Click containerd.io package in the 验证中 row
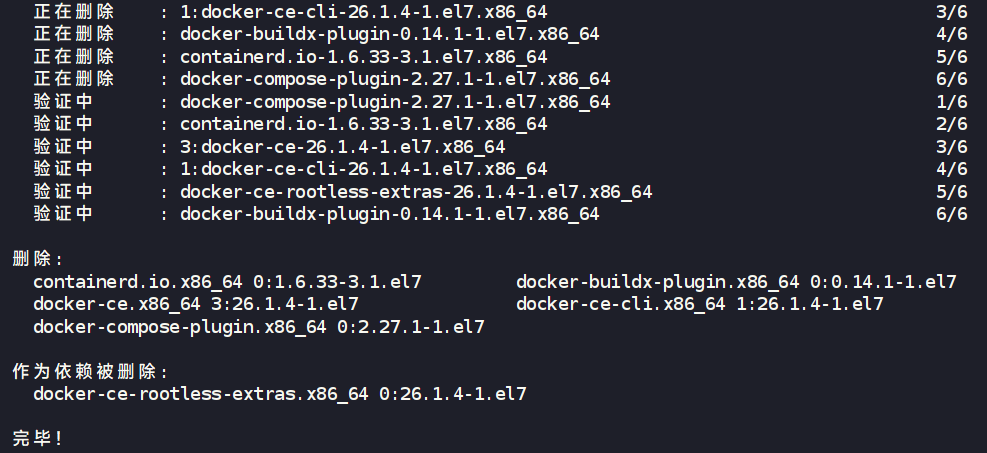The height and width of the screenshot is (453, 987). click(363, 124)
